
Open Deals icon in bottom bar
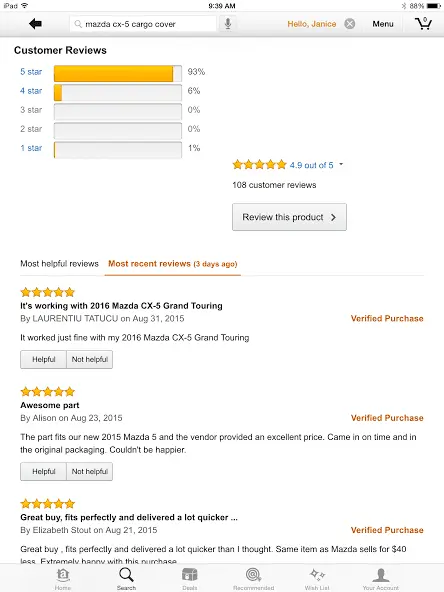point(190,578)
